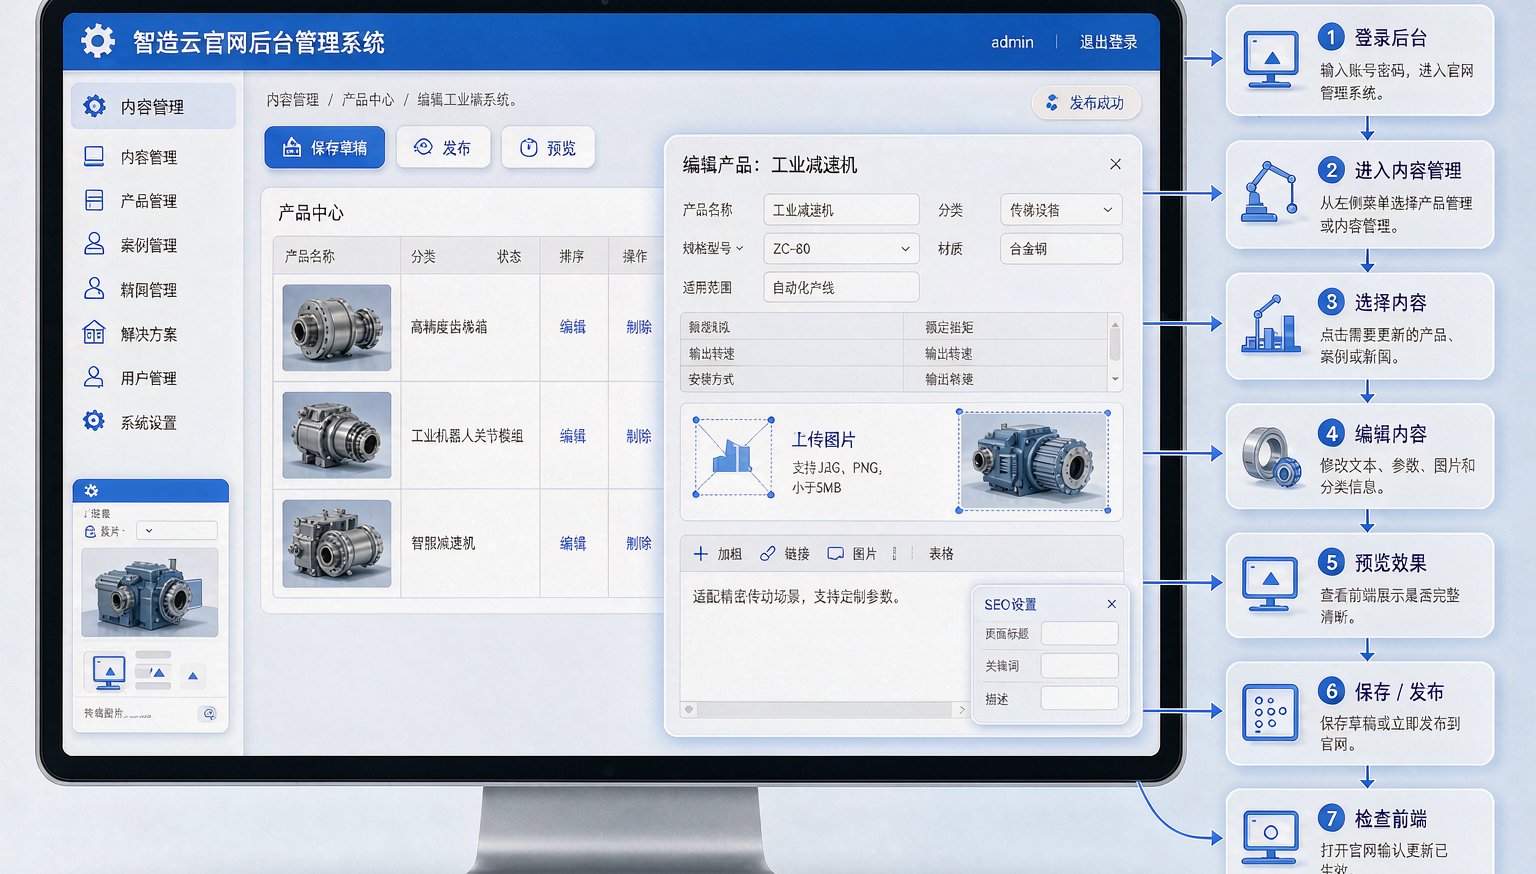
Task: Click the 额定扭矩 parameter cell
Action: (1004, 327)
